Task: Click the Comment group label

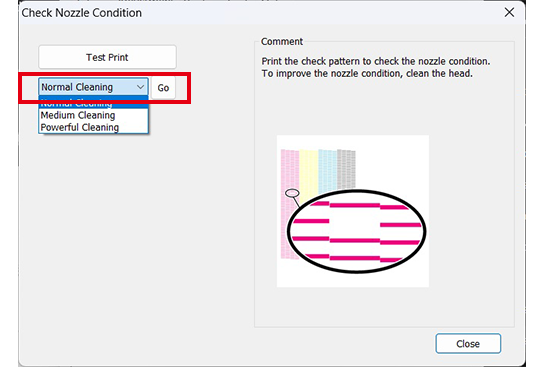Action: click(x=282, y=42)
